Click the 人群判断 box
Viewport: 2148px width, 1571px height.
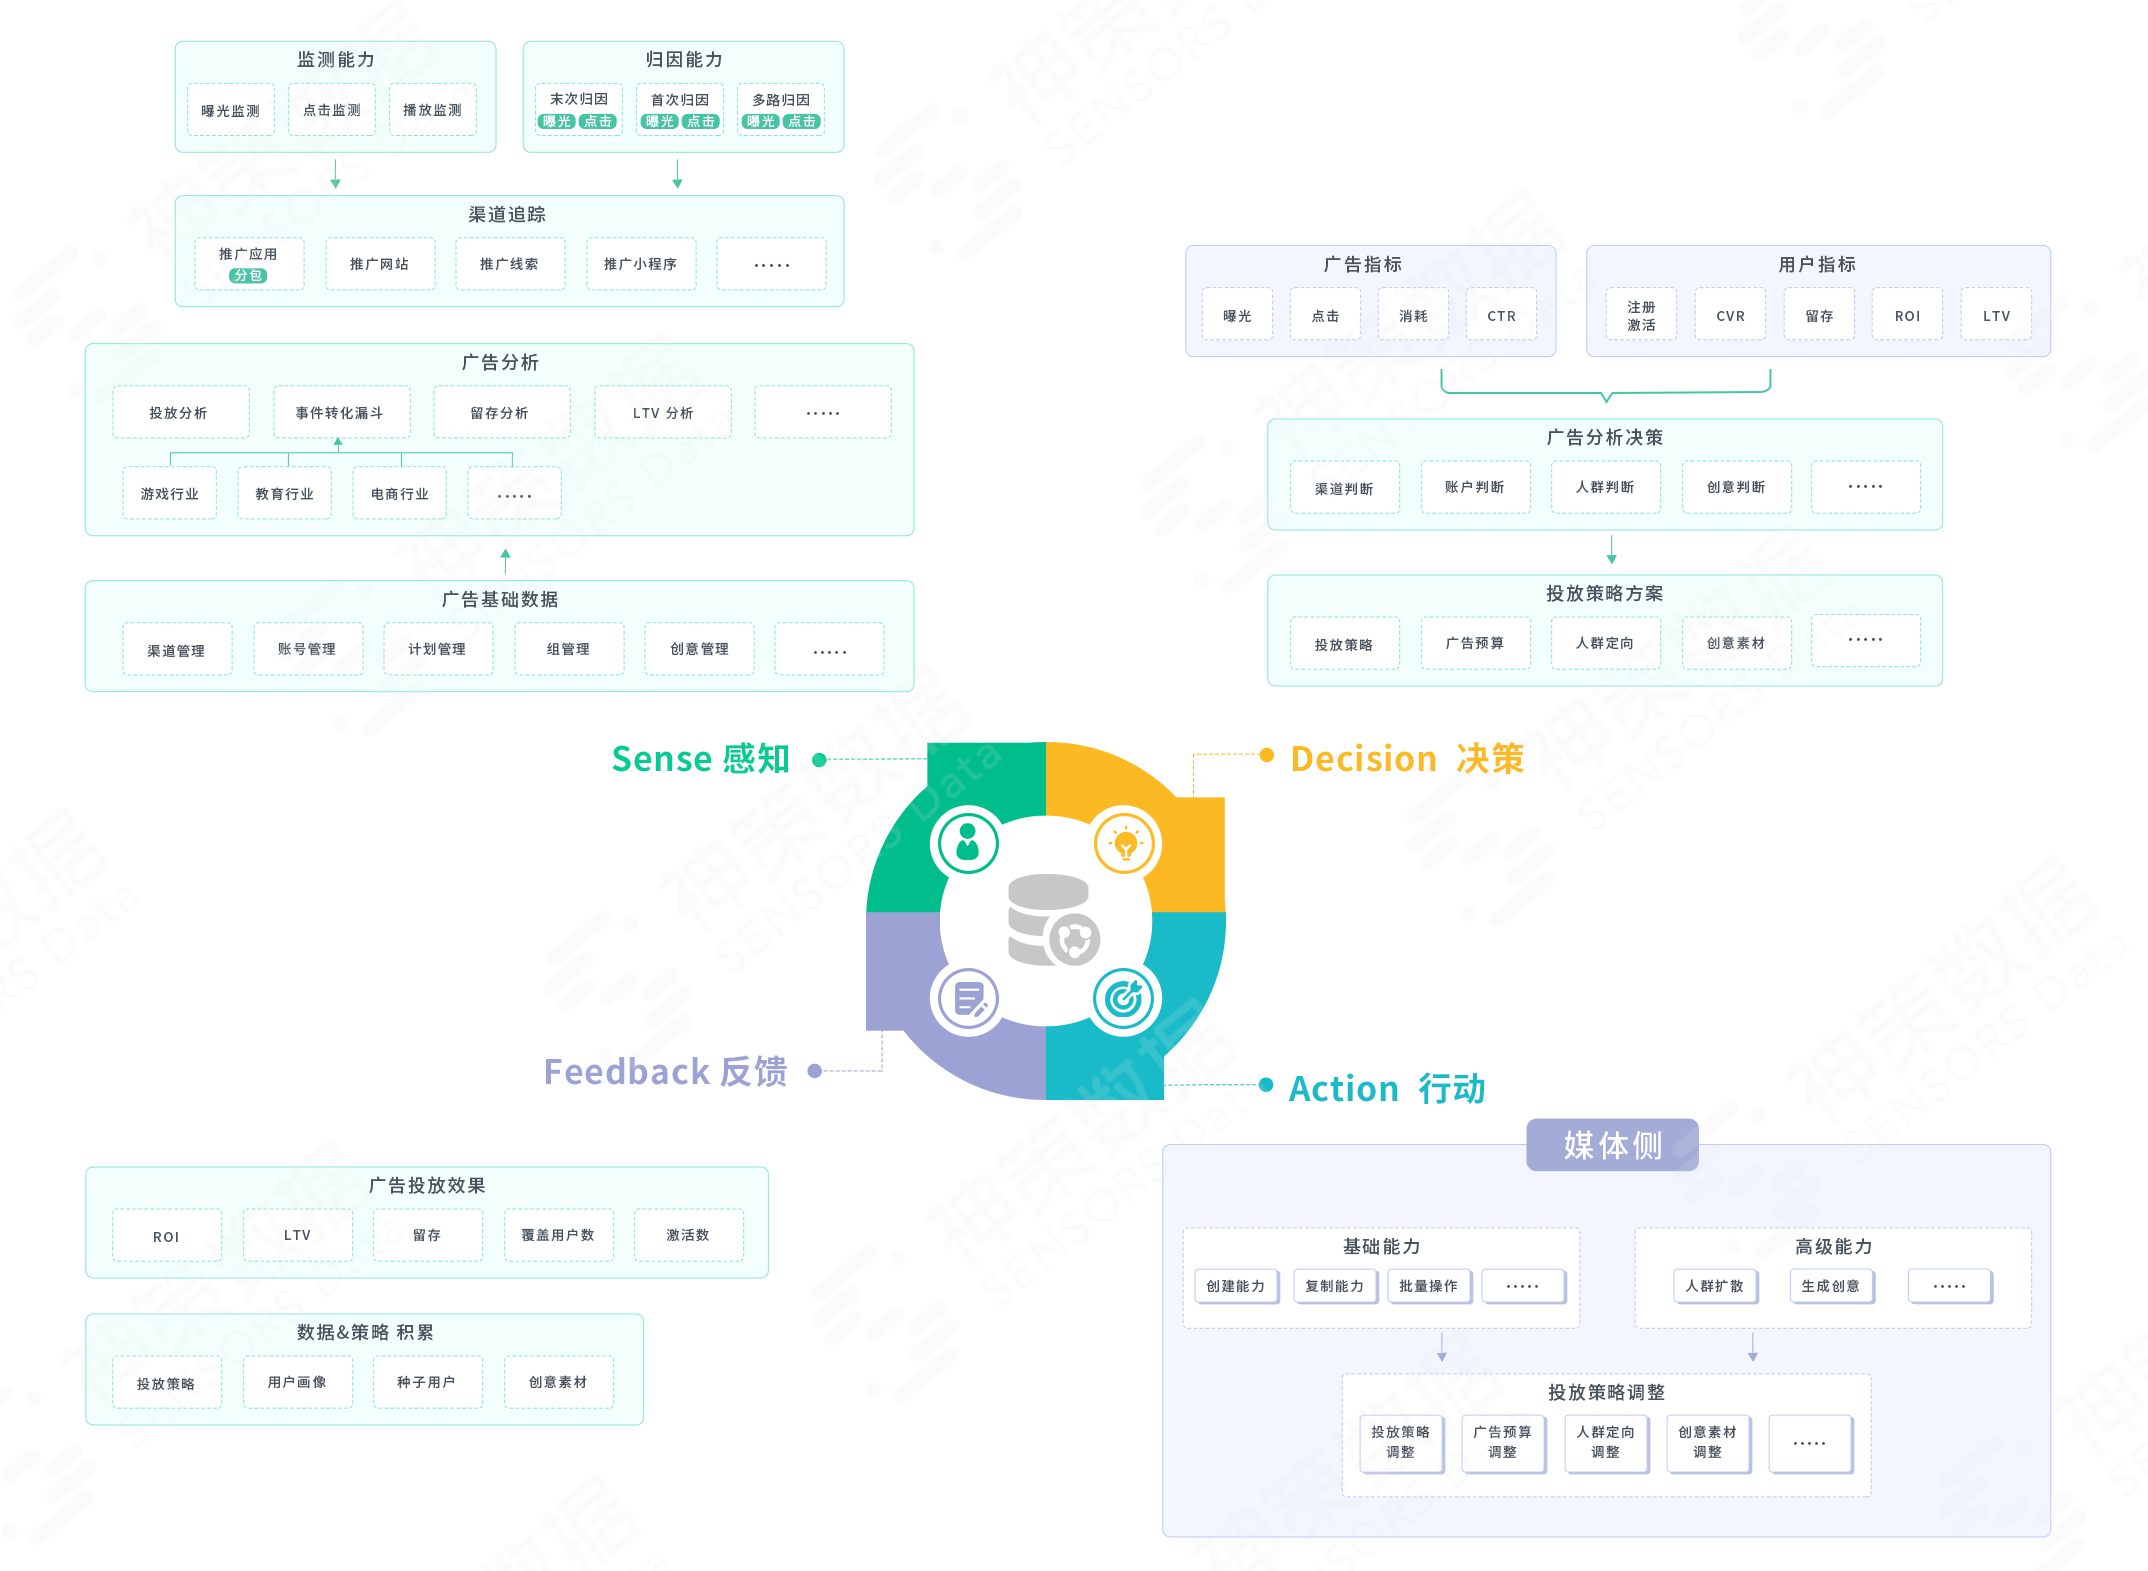point(1605,487)
